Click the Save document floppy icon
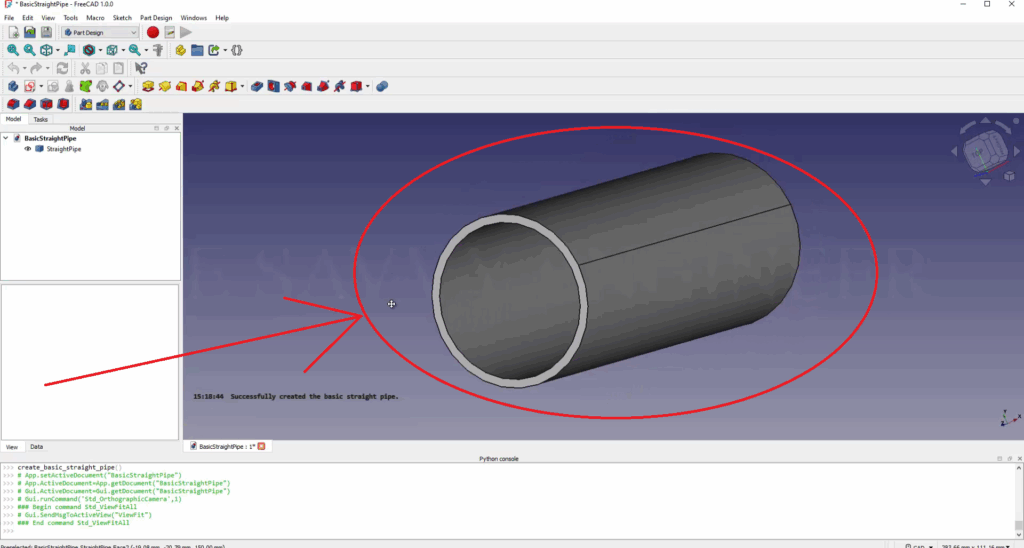 pos(46,32)
